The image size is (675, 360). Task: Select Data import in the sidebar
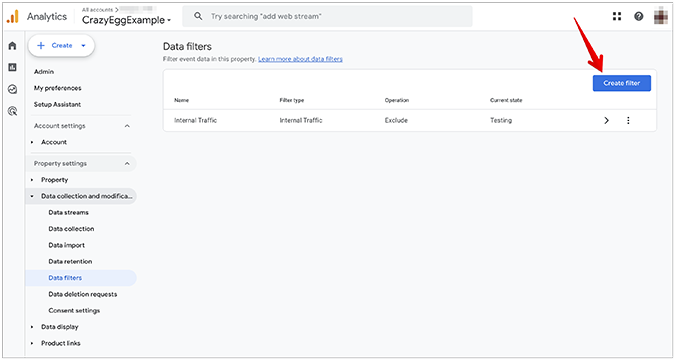[67, 245]
